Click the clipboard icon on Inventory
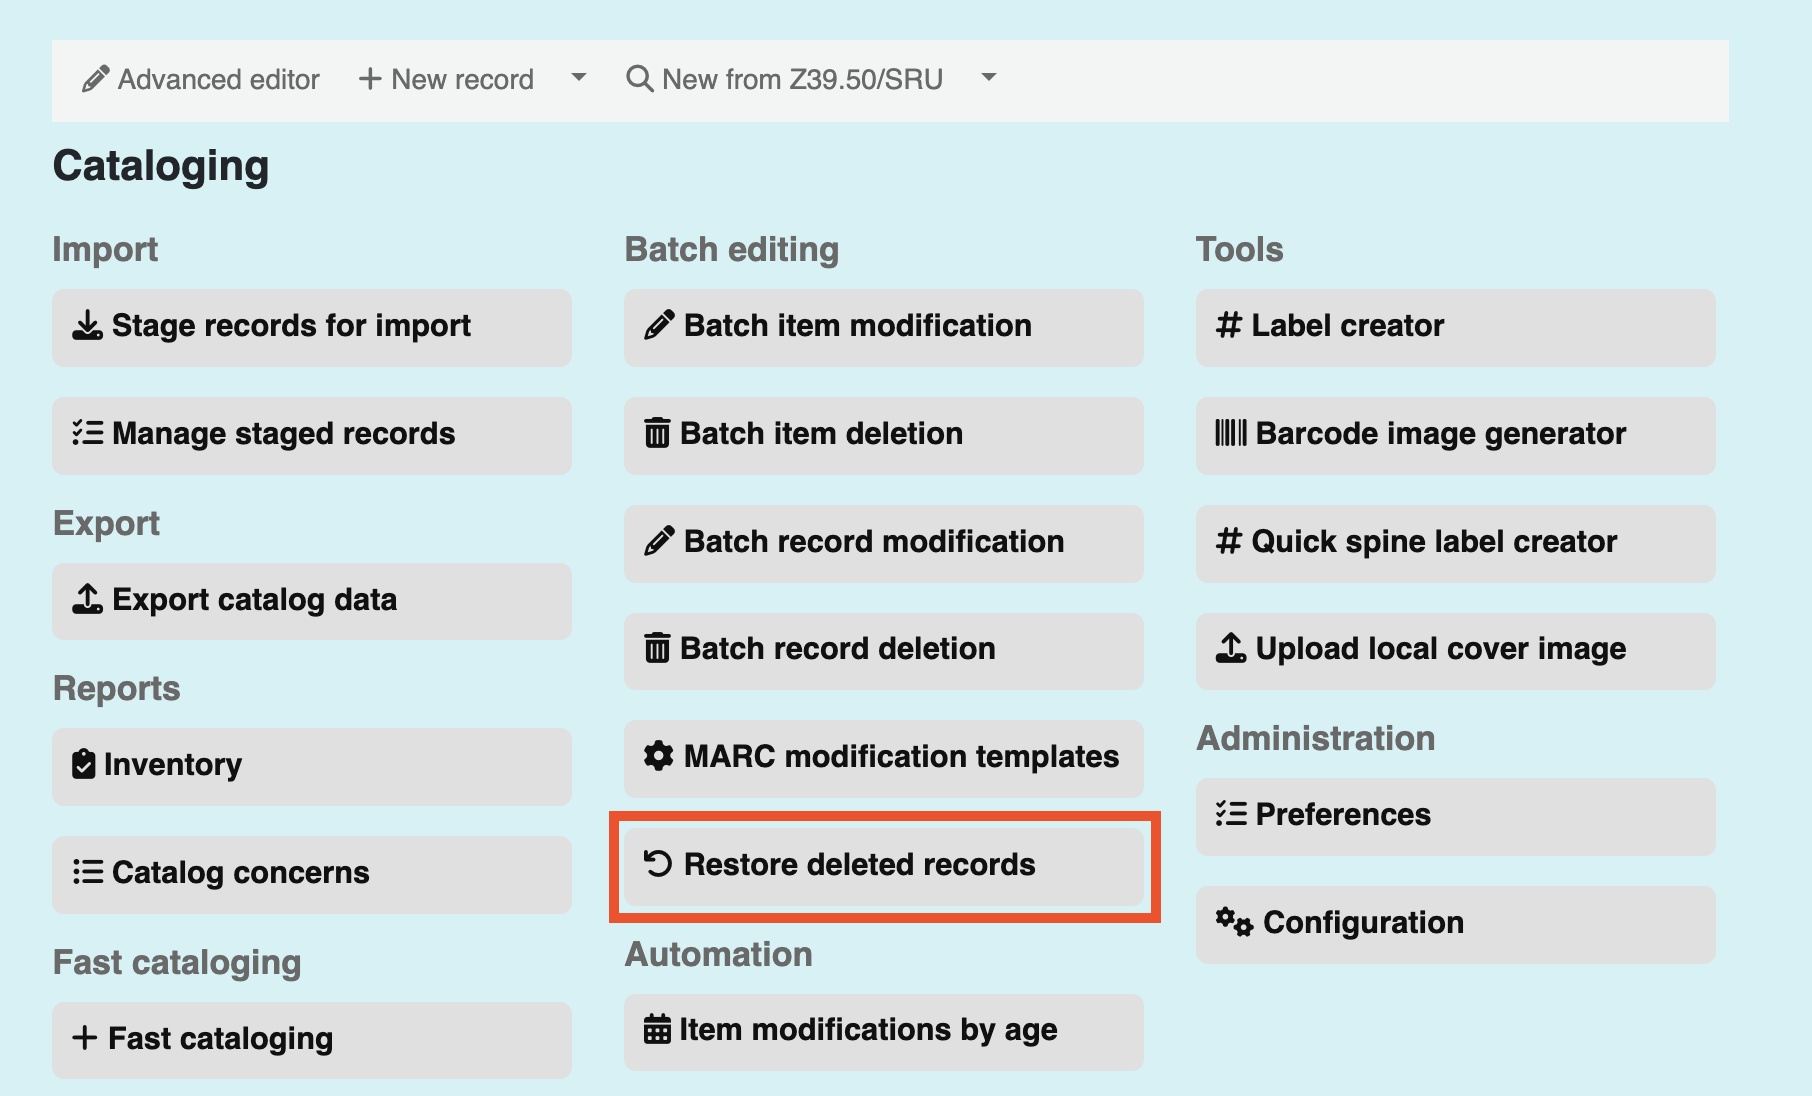 84,764
